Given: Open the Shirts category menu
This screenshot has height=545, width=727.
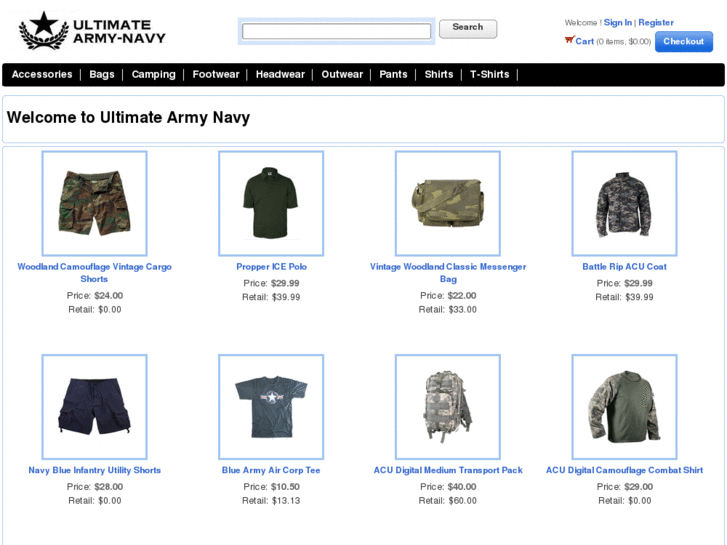Looking at the screenshot, I should [439, 74].
